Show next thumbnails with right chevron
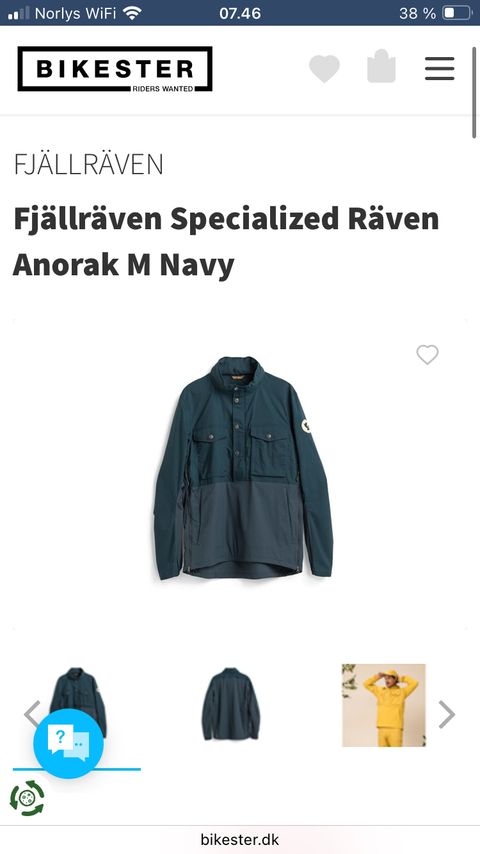Screen dimensions: 480x854 [x=447, y=714]
